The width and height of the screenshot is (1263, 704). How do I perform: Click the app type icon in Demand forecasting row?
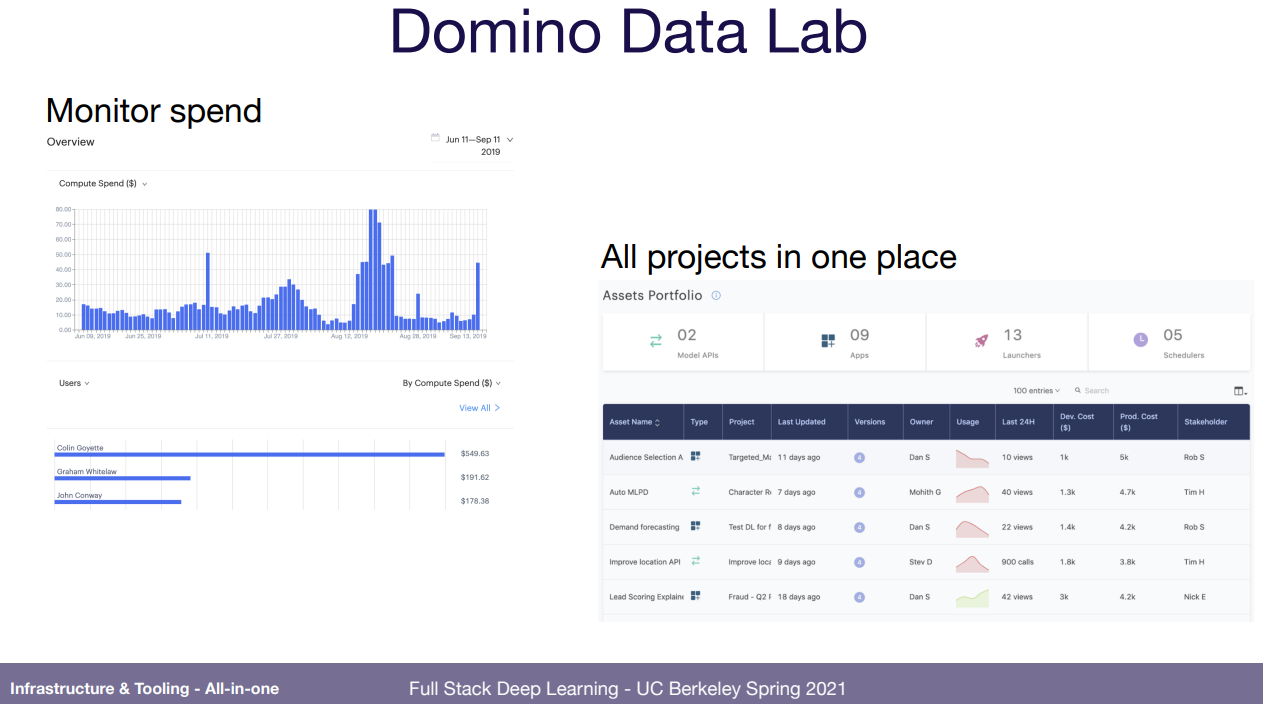695,526
